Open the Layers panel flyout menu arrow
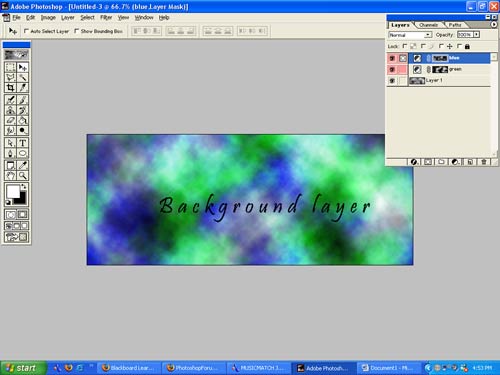The image size is (500, 375). click(x=494, y=25)
